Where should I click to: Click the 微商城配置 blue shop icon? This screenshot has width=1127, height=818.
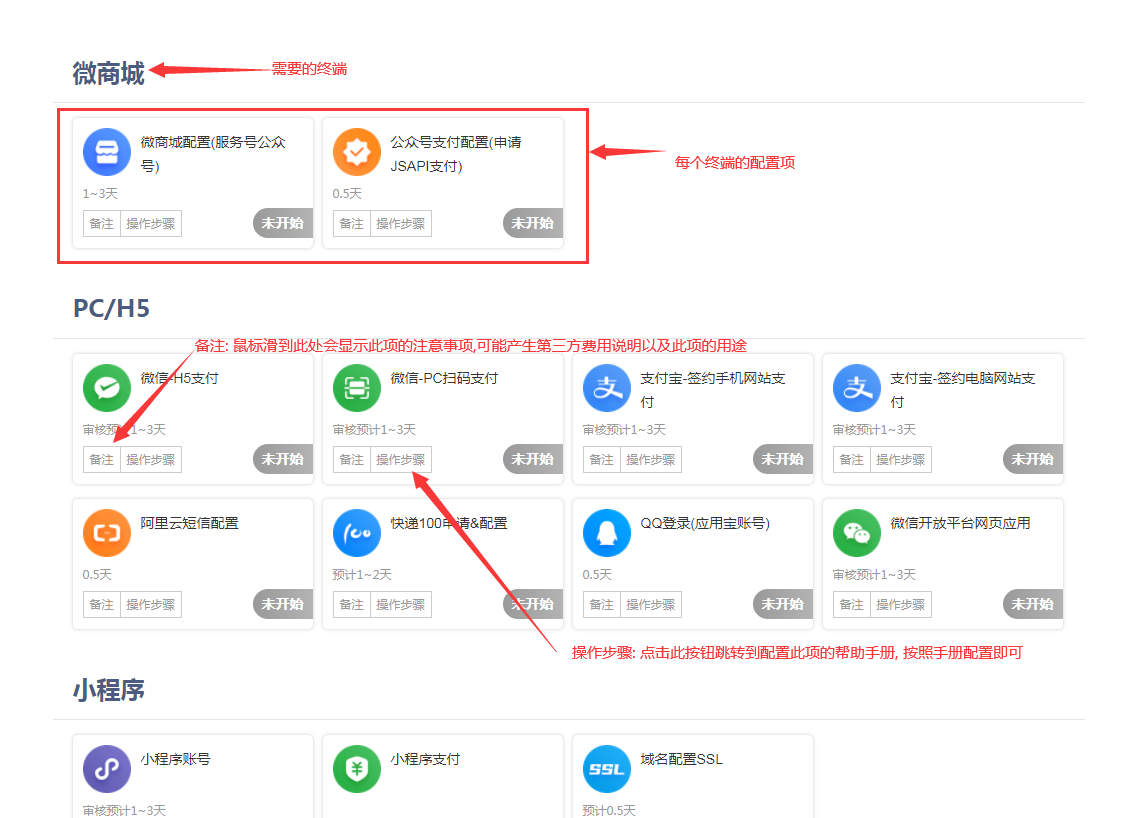[107, 152]
